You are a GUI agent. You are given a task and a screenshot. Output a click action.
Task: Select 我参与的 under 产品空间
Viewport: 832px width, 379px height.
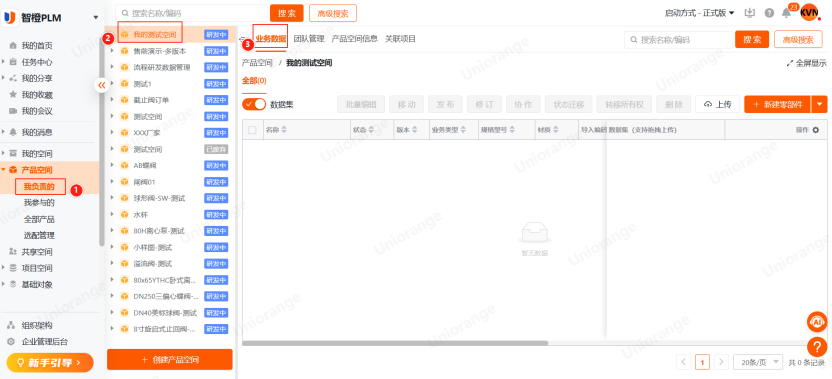39,203
